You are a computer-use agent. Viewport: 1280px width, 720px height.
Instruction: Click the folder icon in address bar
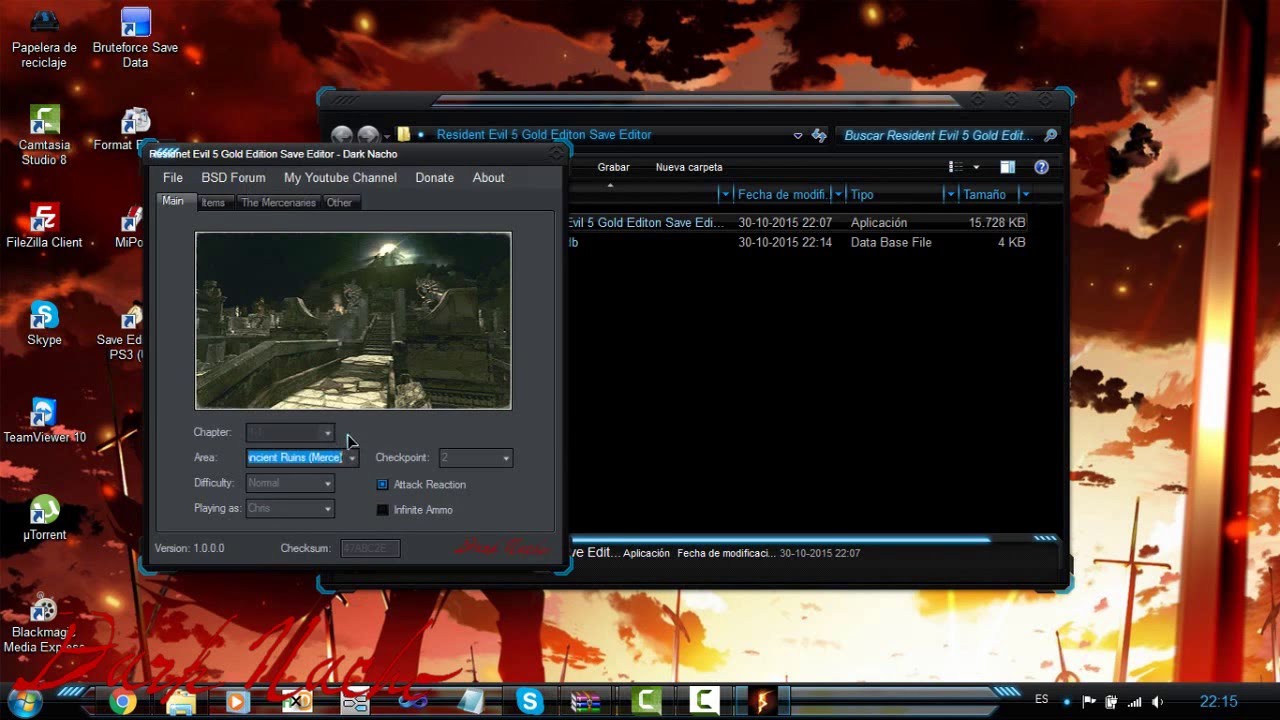404,134
